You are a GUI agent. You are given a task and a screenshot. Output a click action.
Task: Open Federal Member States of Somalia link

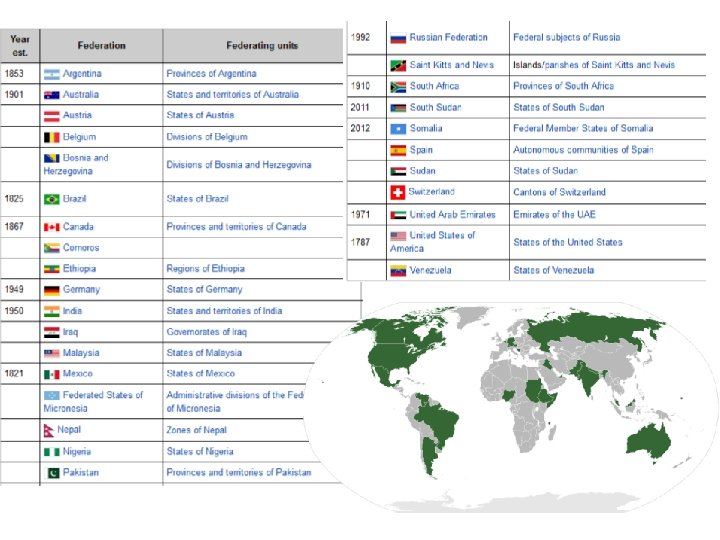click(x=583, y=129)
